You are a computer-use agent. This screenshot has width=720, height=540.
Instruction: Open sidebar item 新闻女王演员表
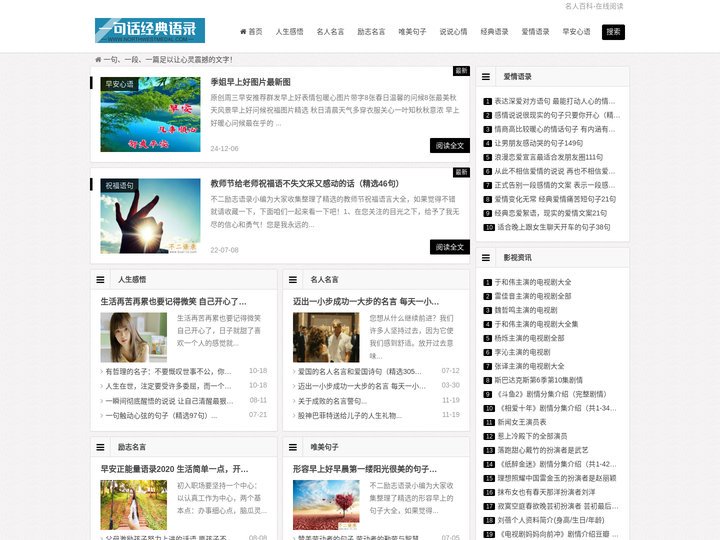(x=522, y=422)
